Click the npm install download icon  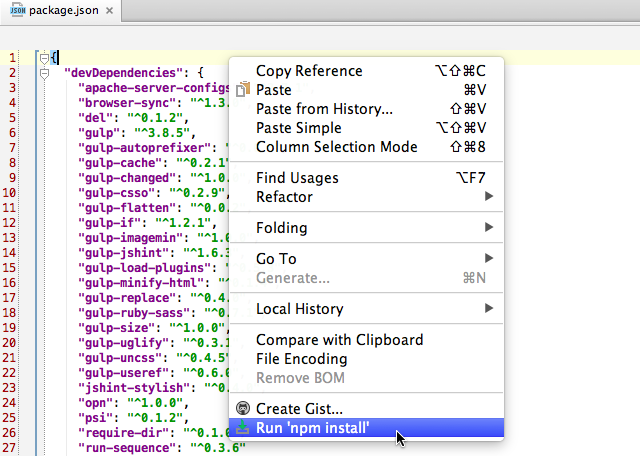pyautogui.click(x=242, y=428)
